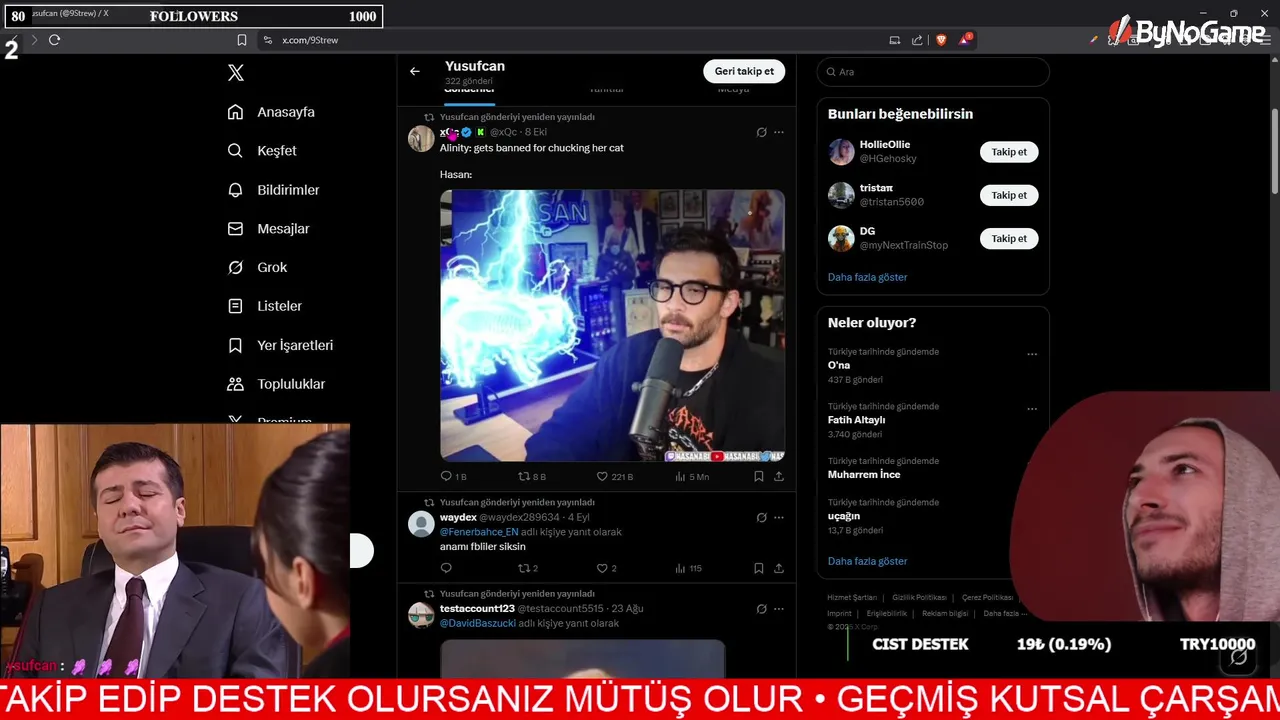Open HollieOllie's profile avatar
Viewport: 1280px width, 720px height.
pyautogui.click(x=841, y=152)
